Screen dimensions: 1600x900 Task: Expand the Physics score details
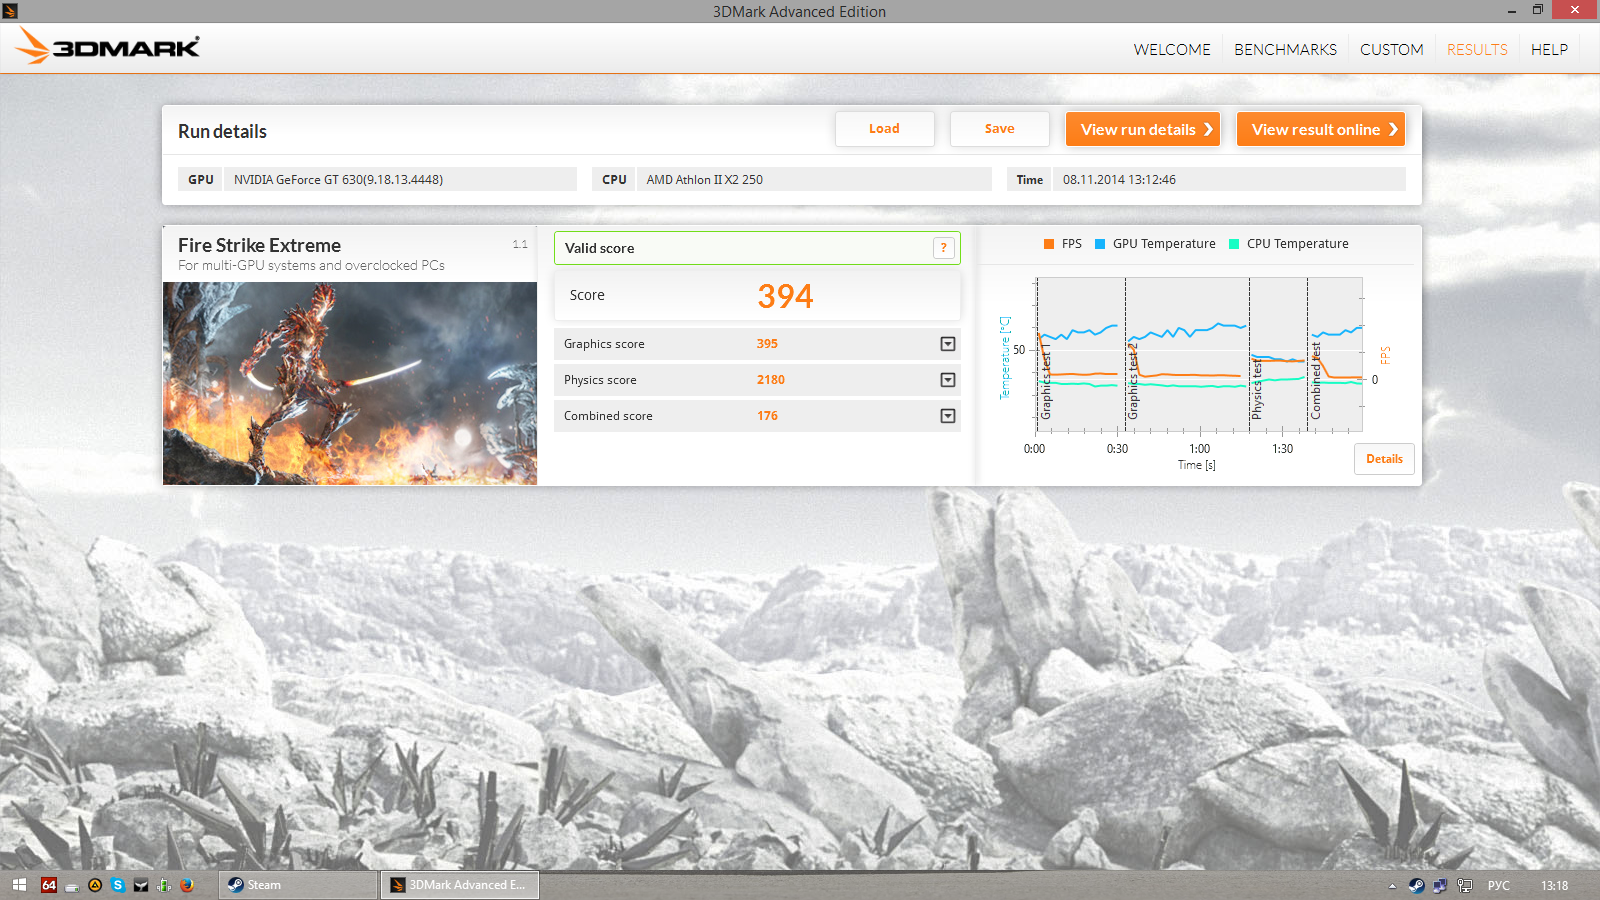pos(948,380)
